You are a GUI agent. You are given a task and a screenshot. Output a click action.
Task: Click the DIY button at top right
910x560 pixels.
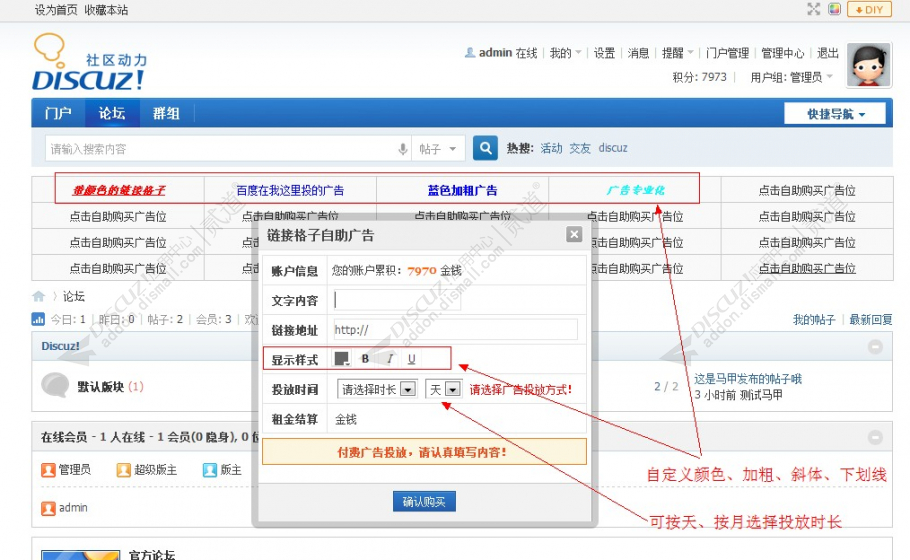(869, 9)
